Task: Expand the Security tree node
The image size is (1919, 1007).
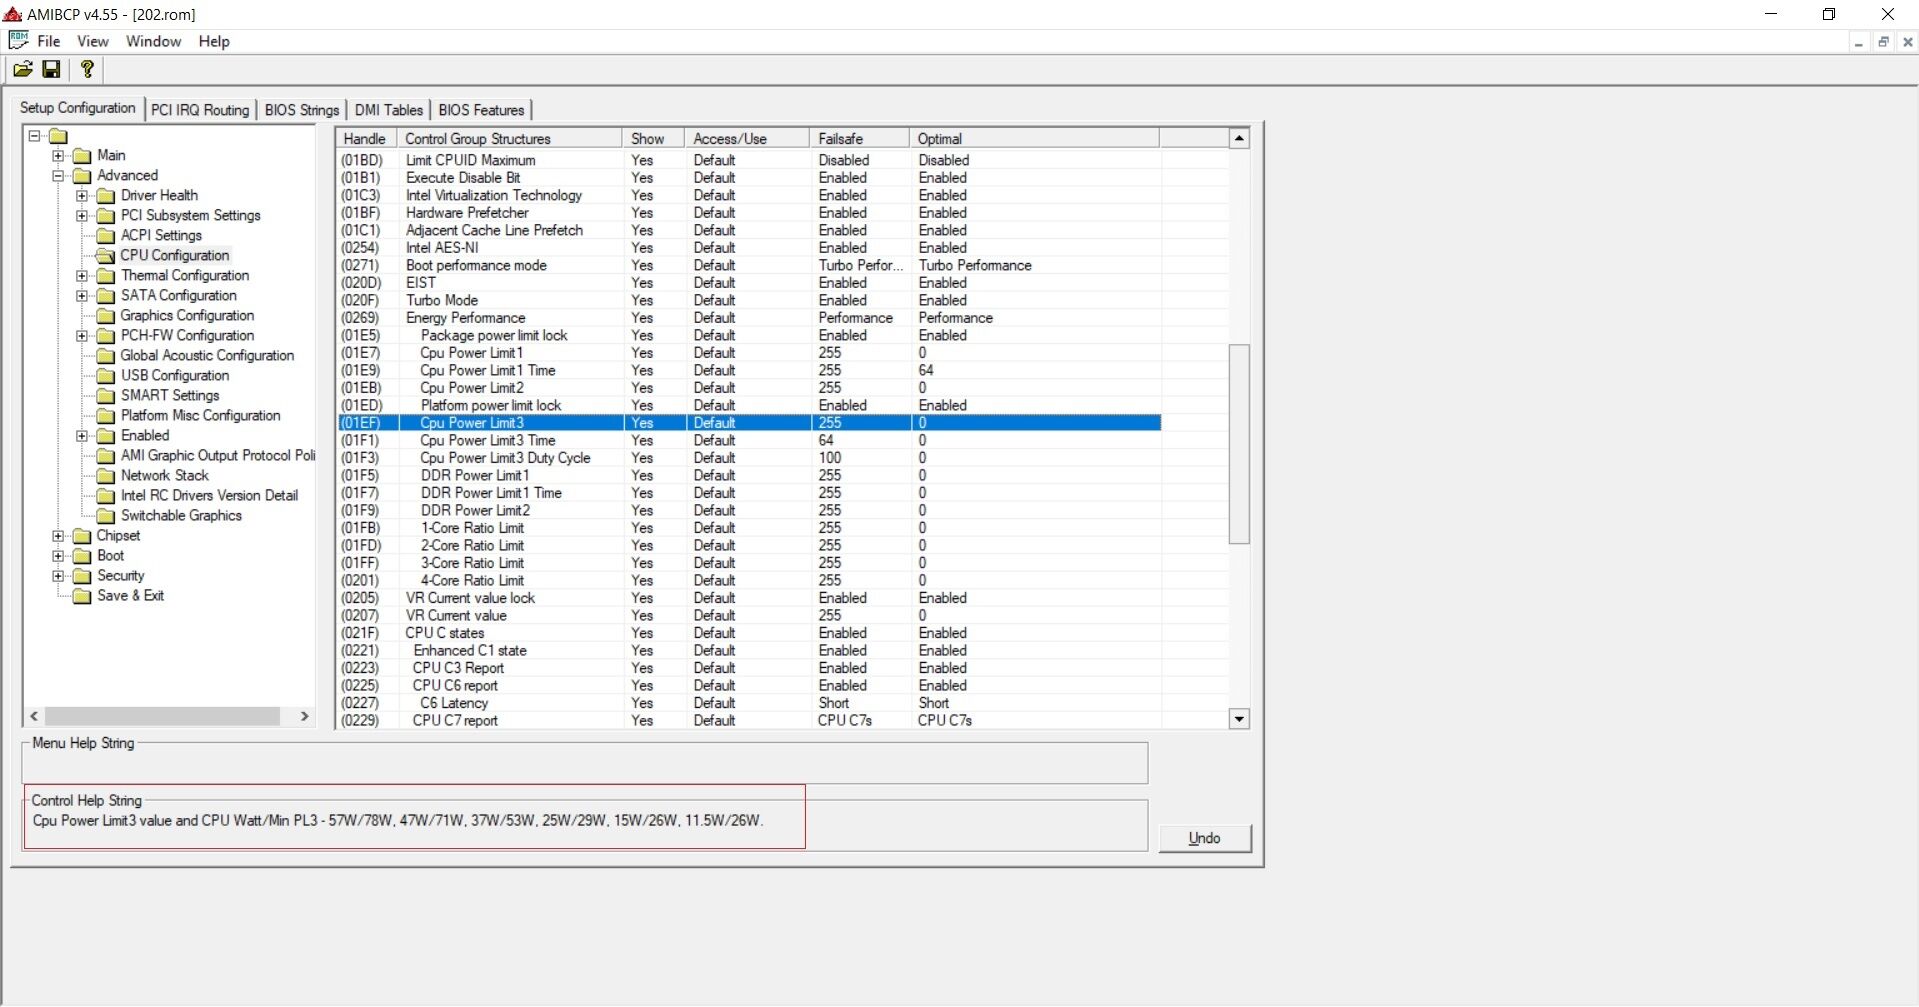Action: coord(58,575)
